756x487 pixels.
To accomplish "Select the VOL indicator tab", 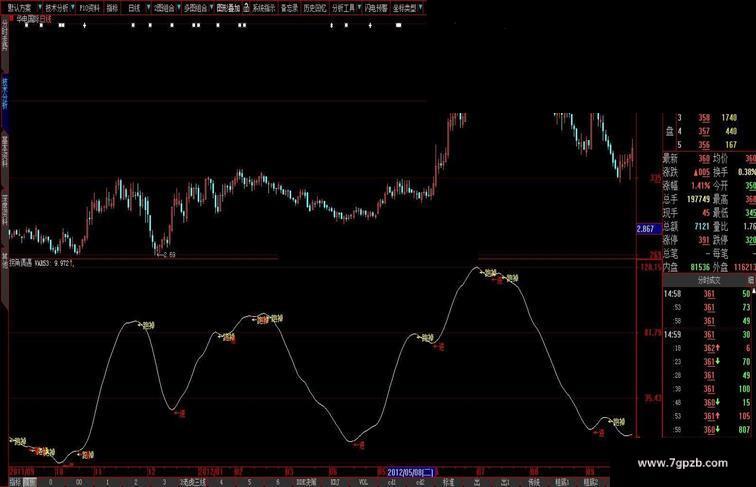I will point(364,482).
